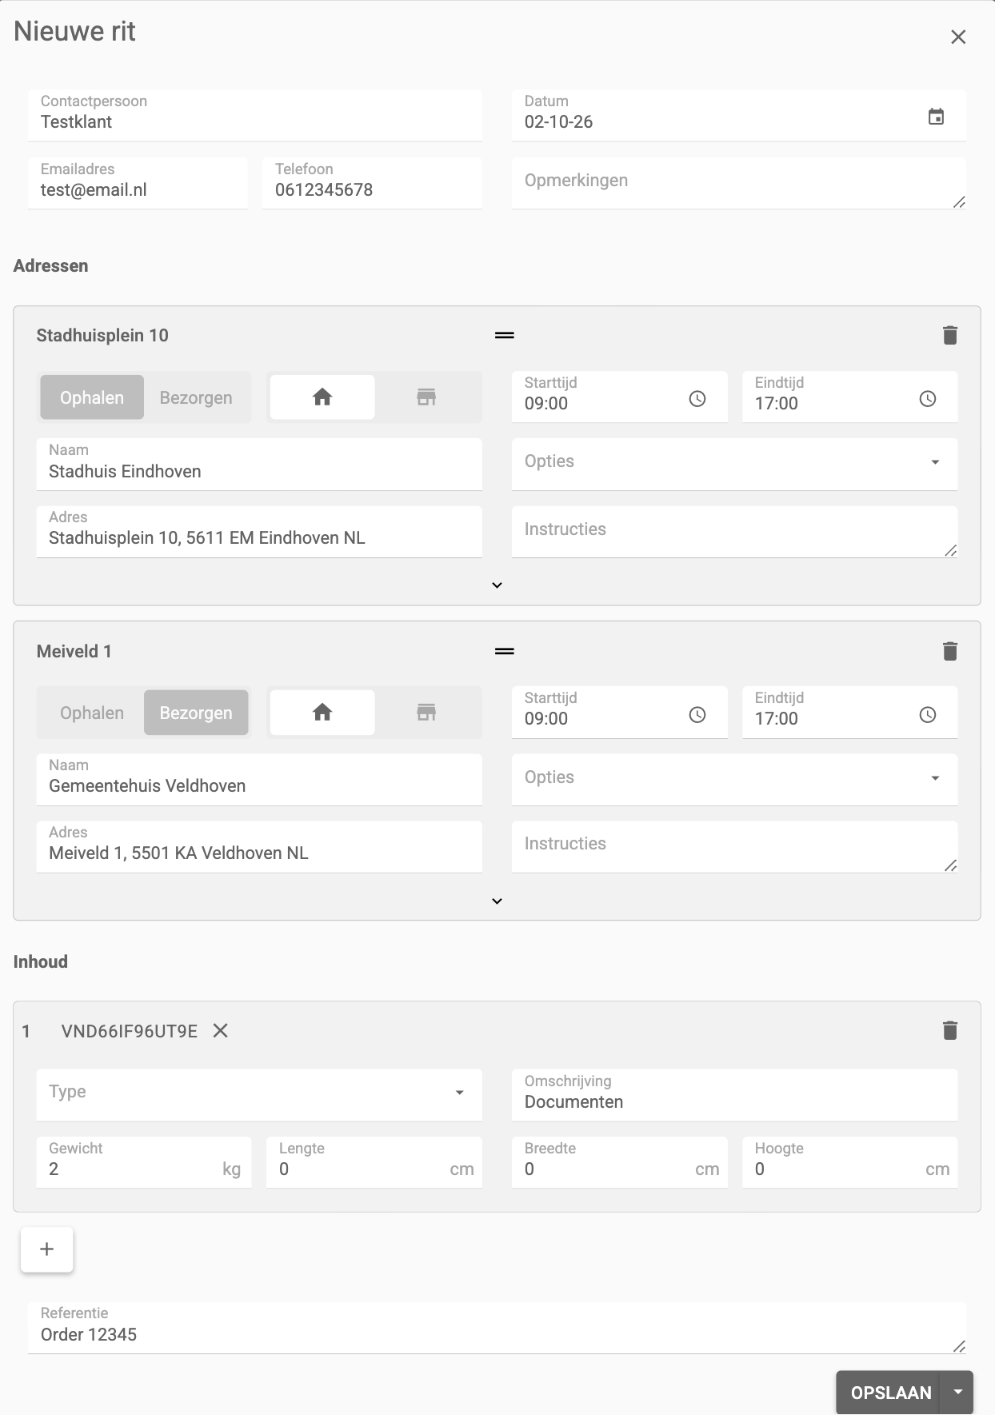Select Ophalen for Meiveld 1
Image resolution: width=995 pixels, height=1415 pixels.
[92, 713]
